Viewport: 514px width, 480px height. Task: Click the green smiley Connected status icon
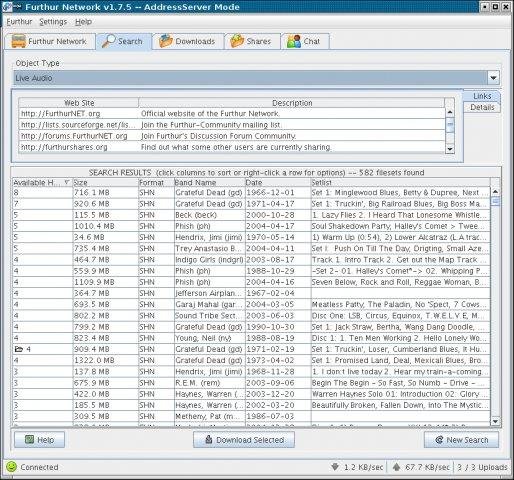tap(11, 466)
